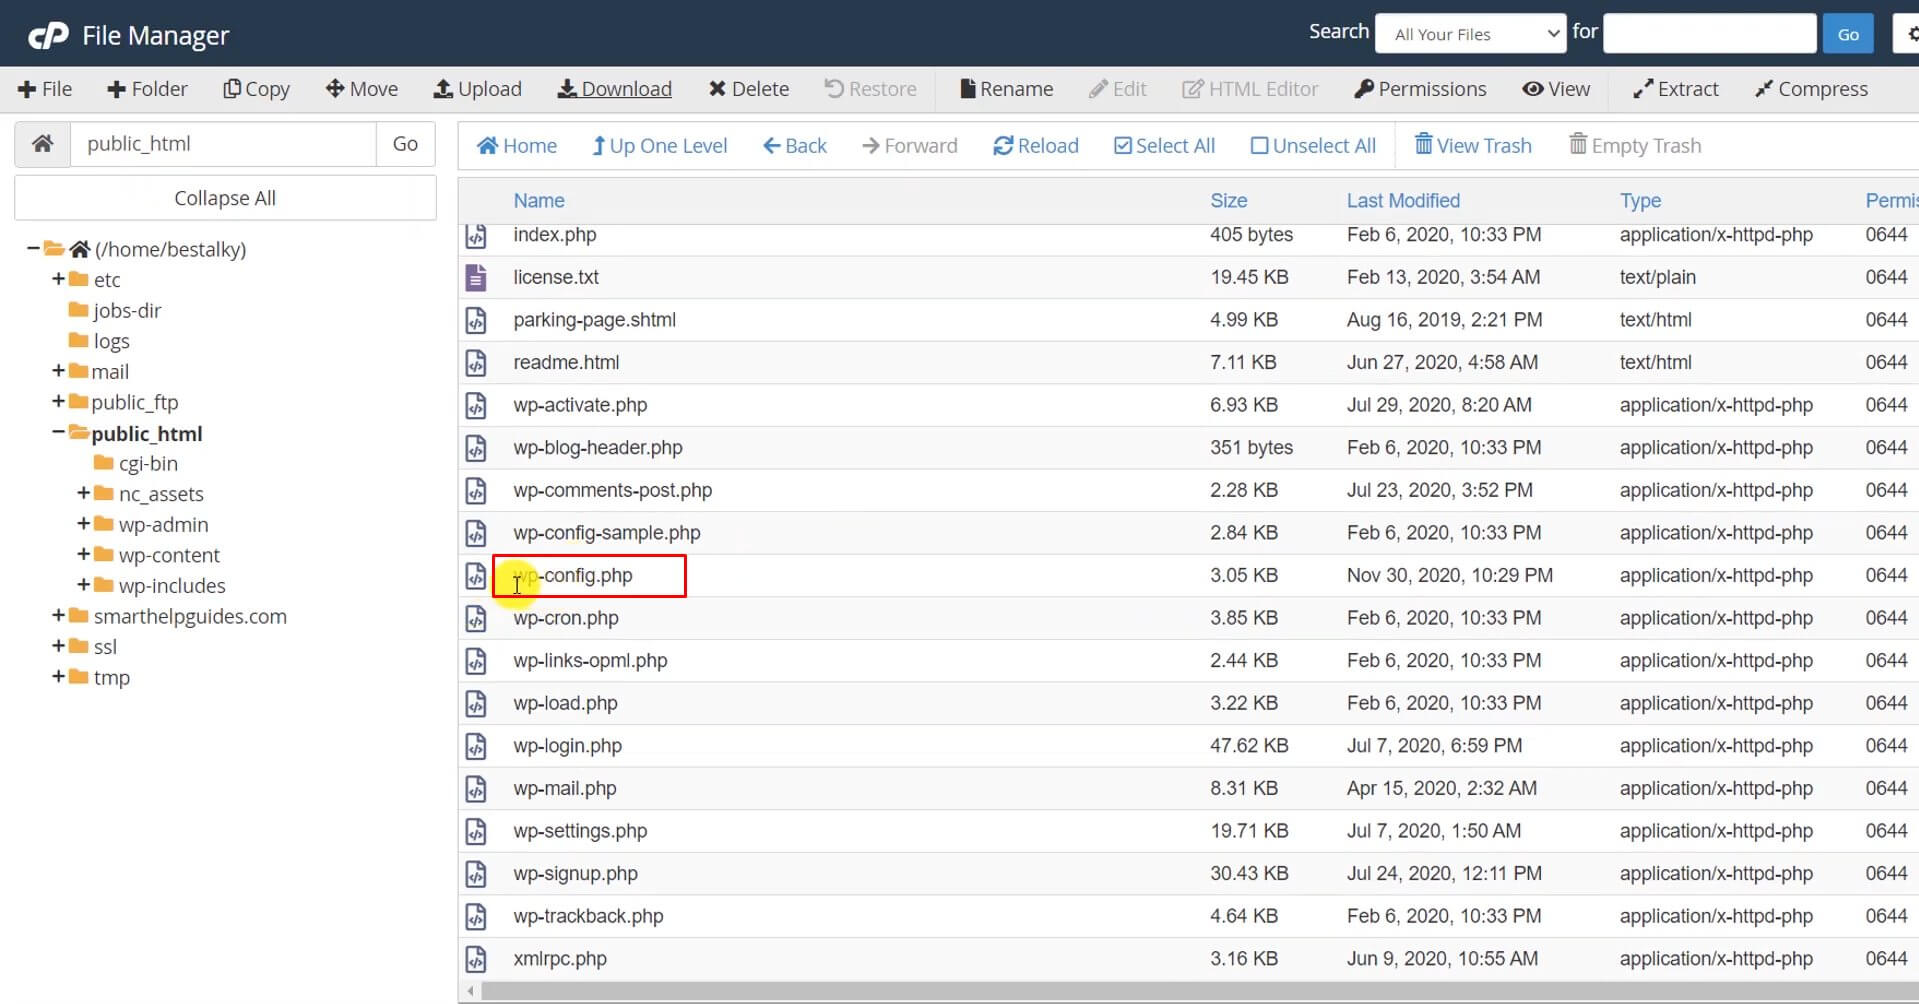Viewport: 1919px width, 1004px height.
Task: Go to Home in navigation bar
Action: [x=517, y=146]
